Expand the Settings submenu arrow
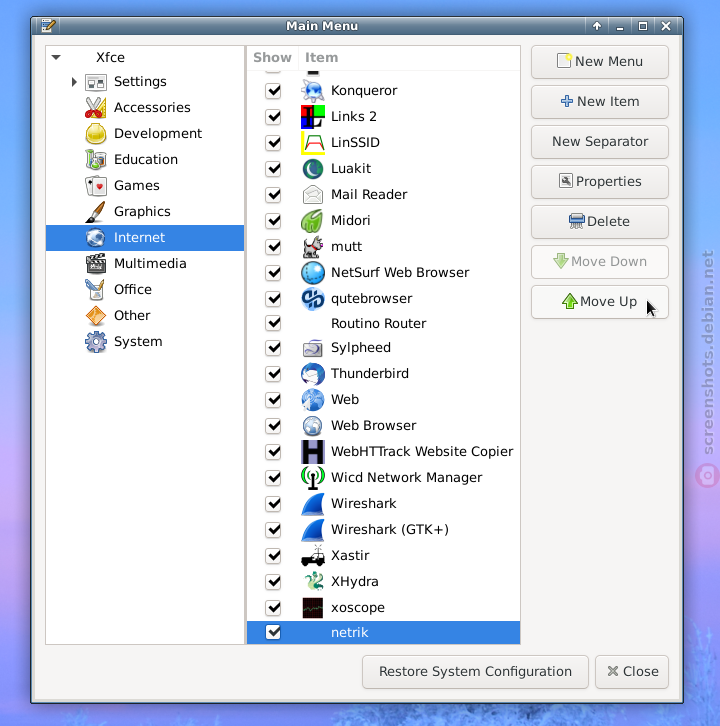Viewport: 720px width, 726px height. 74,82
